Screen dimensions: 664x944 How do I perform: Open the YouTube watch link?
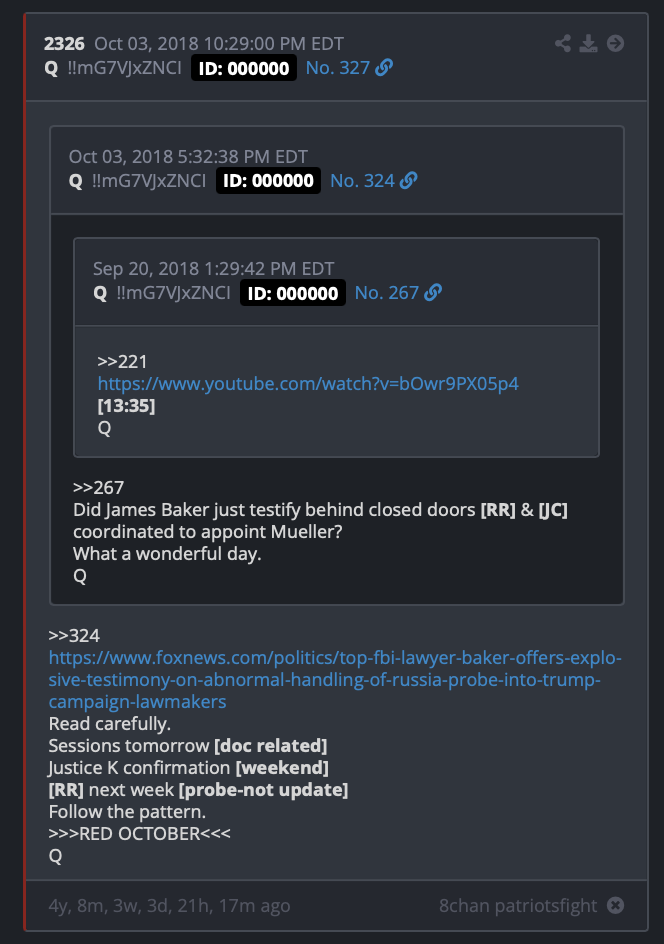pyautogui.click(x=308, y=384)
